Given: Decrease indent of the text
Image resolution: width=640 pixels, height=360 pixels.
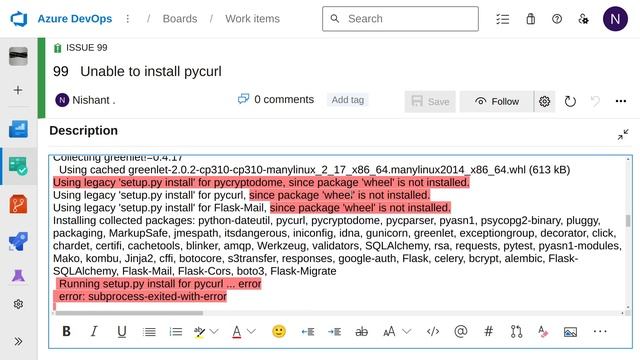Looking at the screenshot, I should tap(307, 332).
